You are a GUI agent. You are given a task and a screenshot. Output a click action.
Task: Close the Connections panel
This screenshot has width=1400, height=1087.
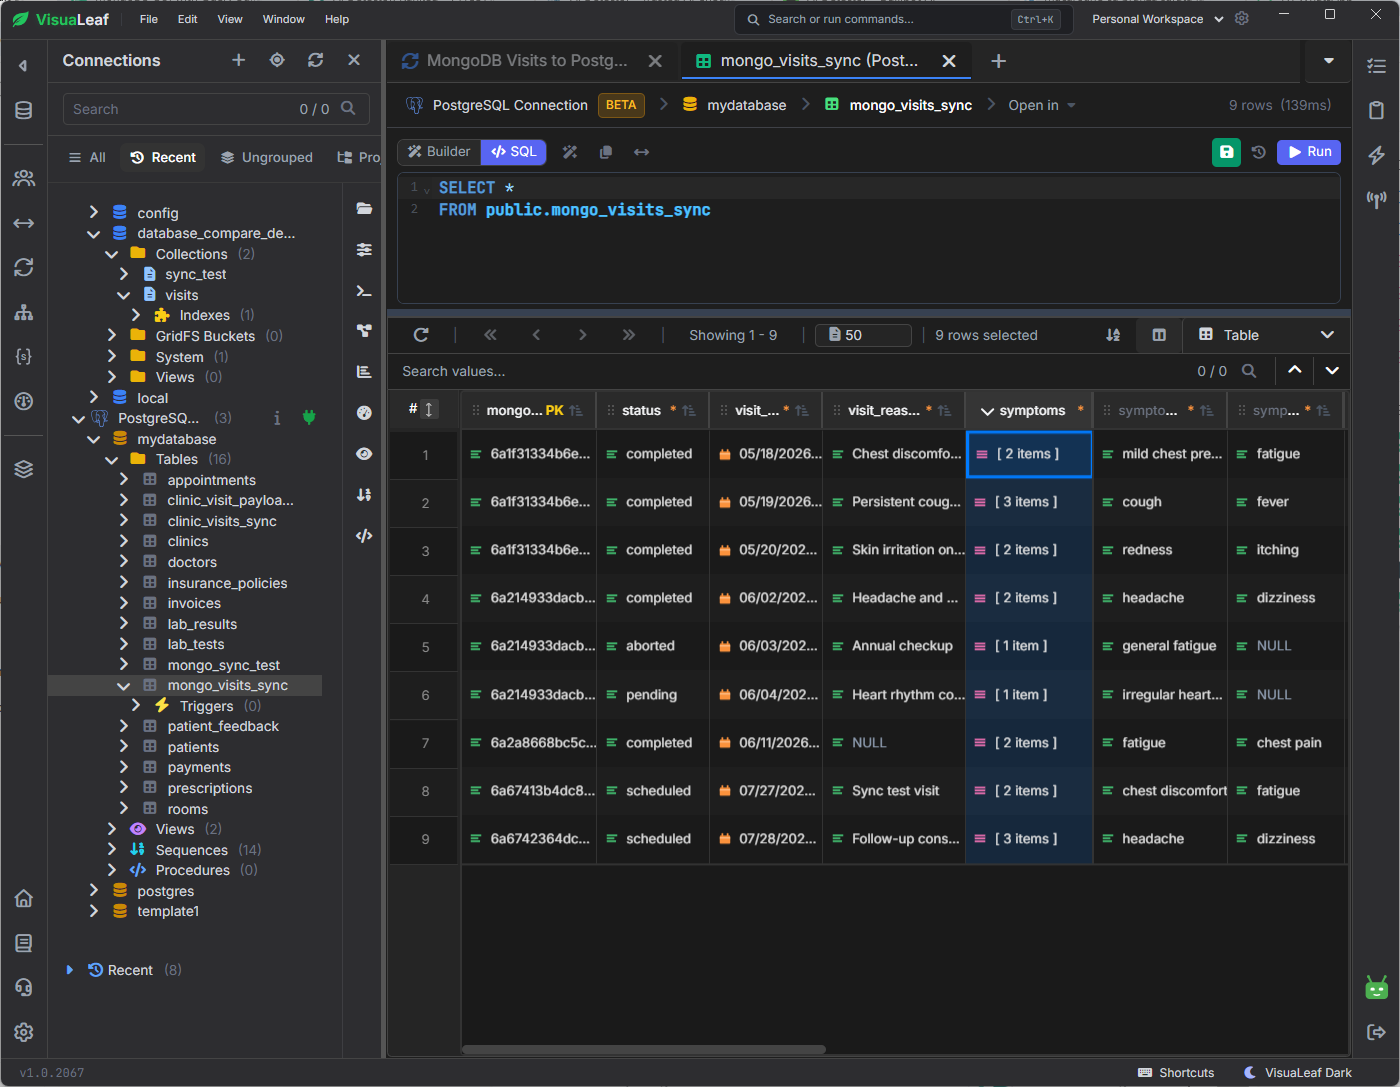(354, 60)
